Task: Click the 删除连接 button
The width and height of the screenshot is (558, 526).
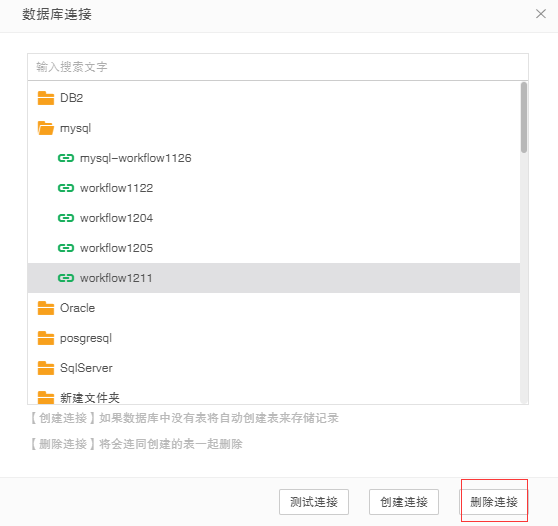Action: click(x=494, y=502)
